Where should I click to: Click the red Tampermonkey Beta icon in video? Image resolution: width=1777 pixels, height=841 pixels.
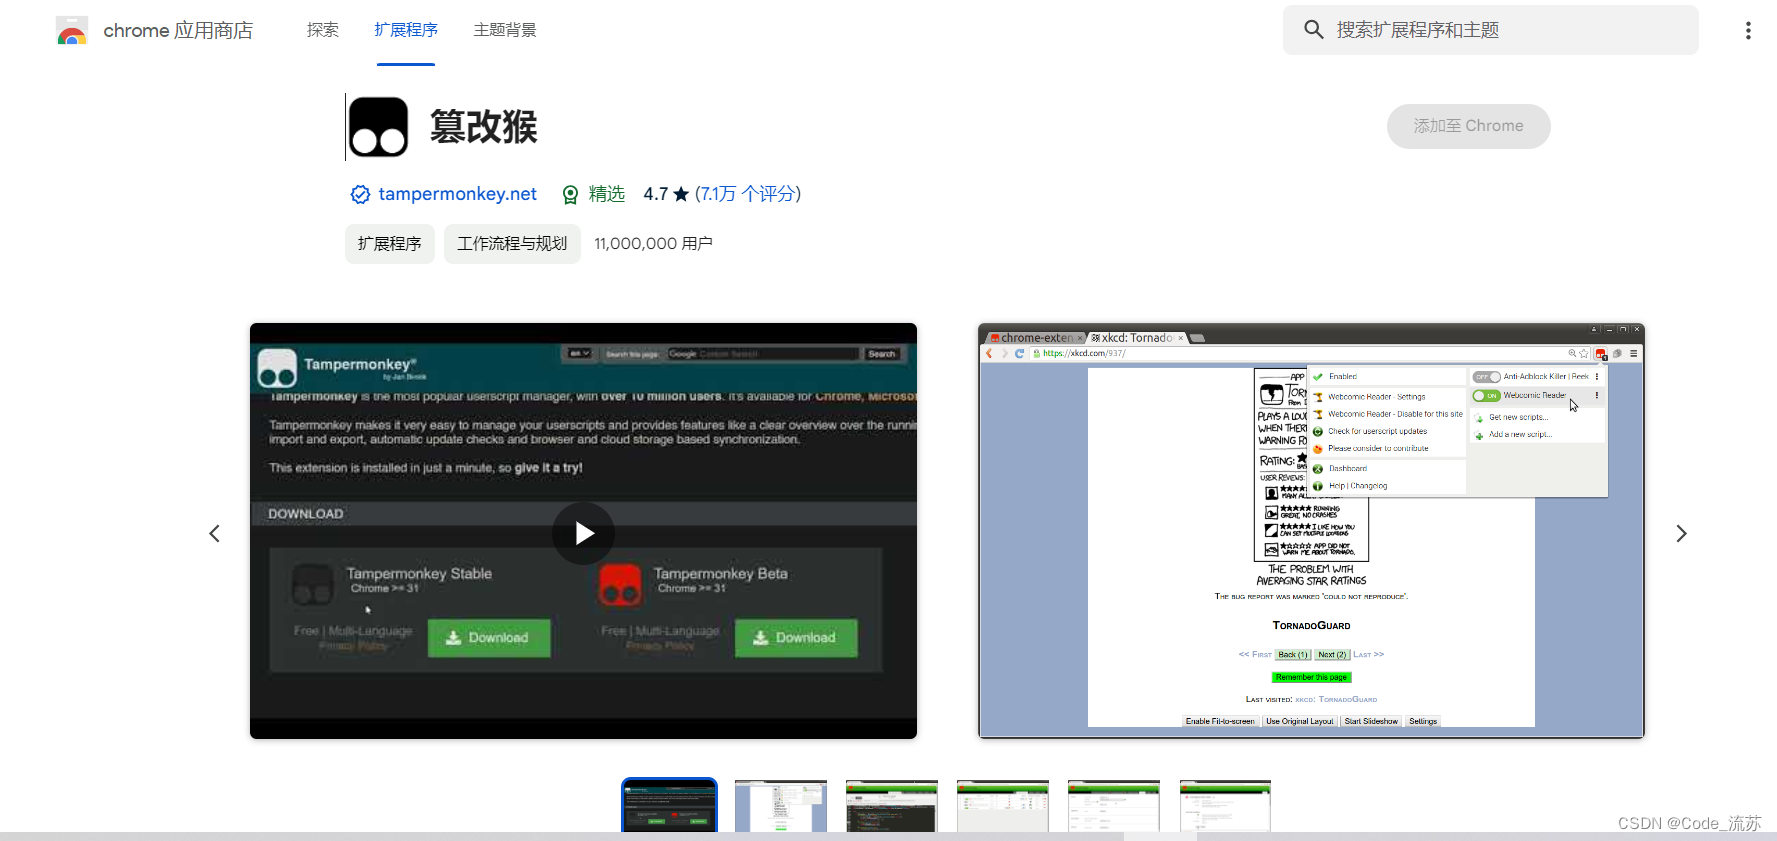620,586
